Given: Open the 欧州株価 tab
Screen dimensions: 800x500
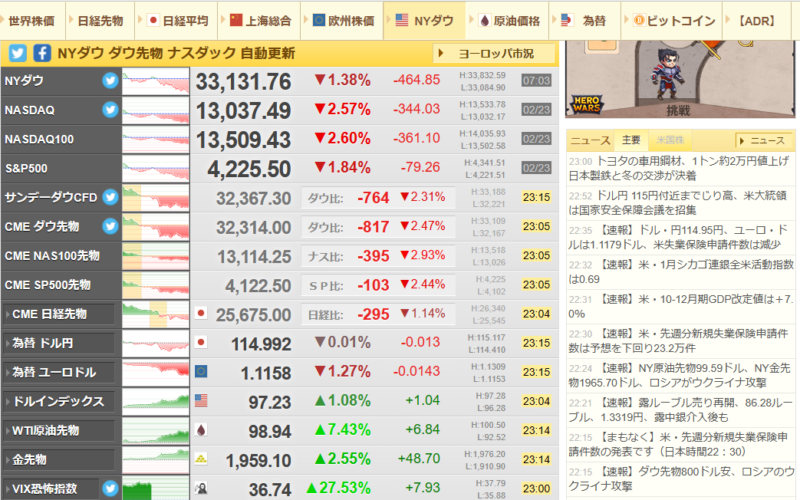Looking at the screenshot, I should point(342,21).
